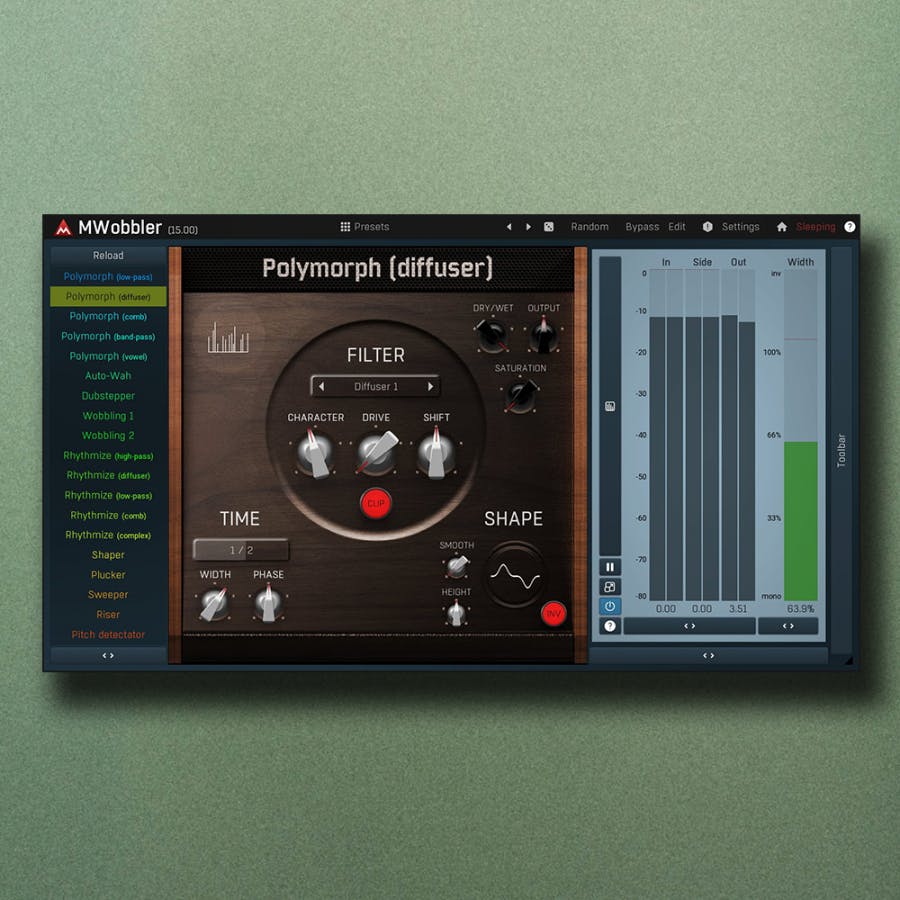Choose the Wobbling 1 preset

click(x=108, y=416)
